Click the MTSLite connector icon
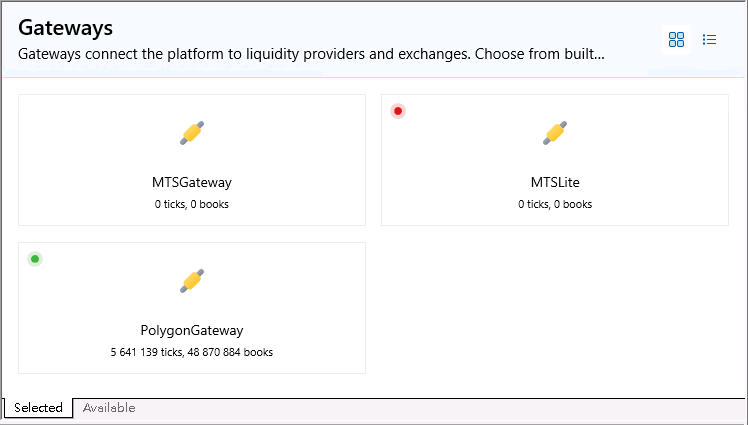The height and width of the screenshot is (425, 748). [x=555, y=133]
